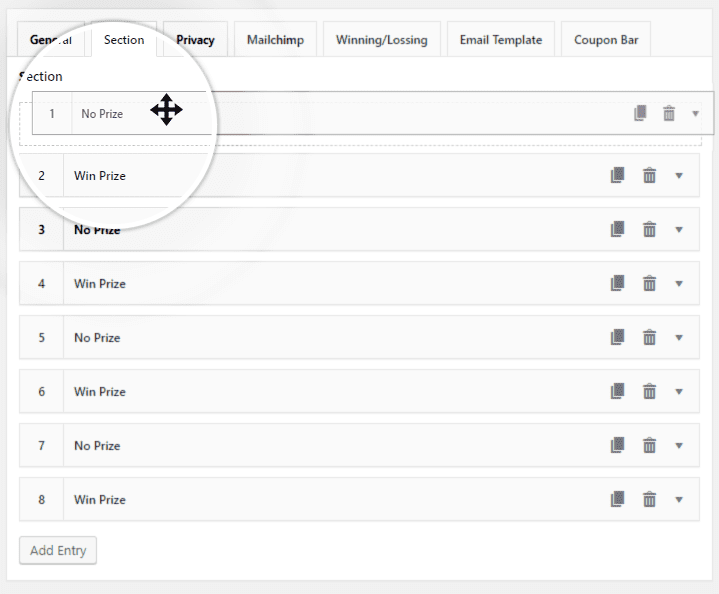
Task: Duplicate section 6 Win Prize entry
Action: [618, 391]
